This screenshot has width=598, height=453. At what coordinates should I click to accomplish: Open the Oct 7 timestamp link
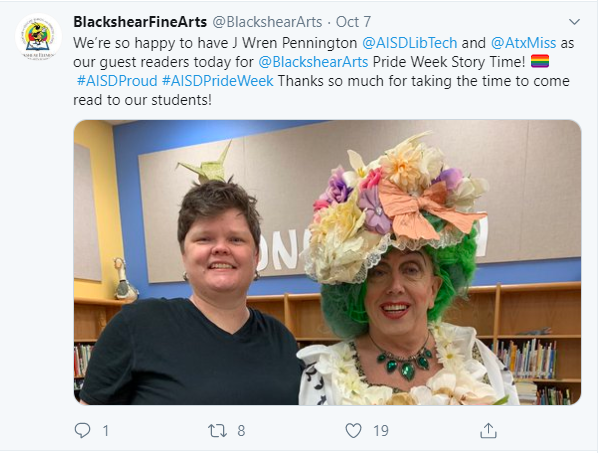click(x=353, y=22)
